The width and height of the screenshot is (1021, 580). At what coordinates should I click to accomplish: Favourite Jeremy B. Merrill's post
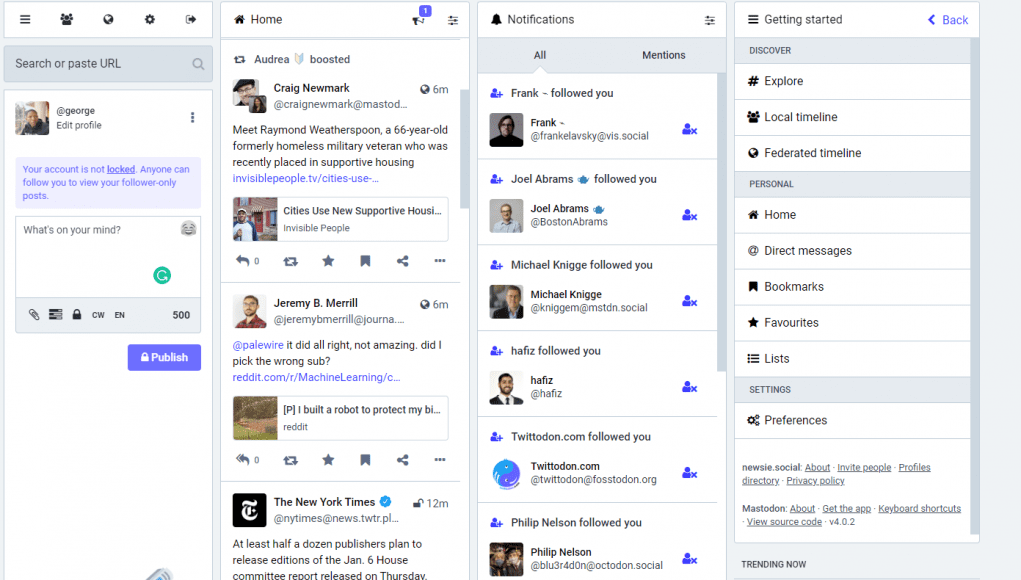pos(328,460)
